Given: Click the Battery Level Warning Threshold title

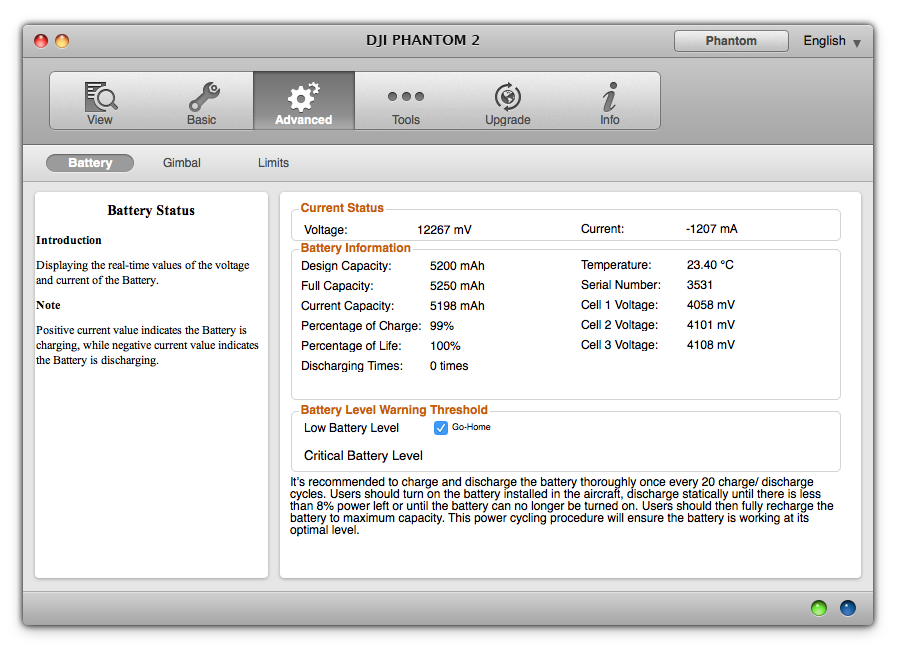Looking at the screenshot, I should [x=394, y=410].
